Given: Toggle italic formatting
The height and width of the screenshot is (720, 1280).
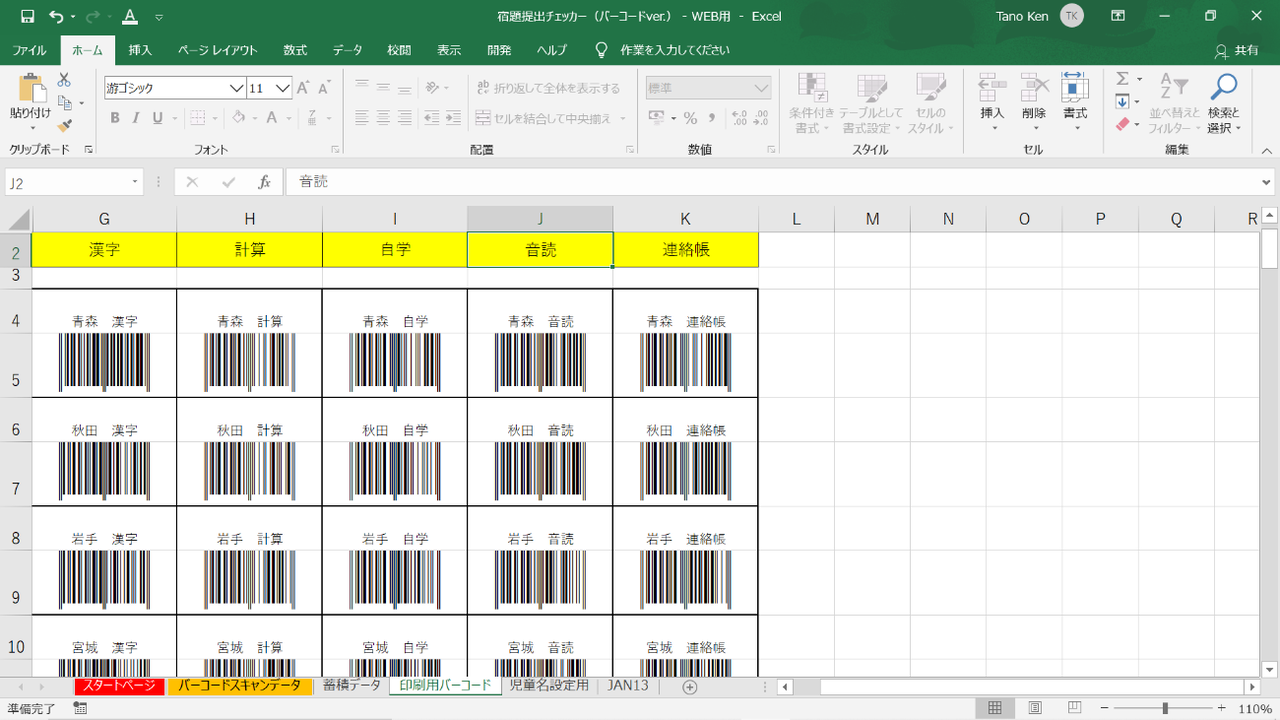Looking at the screenshot, I should pos(136,118).
